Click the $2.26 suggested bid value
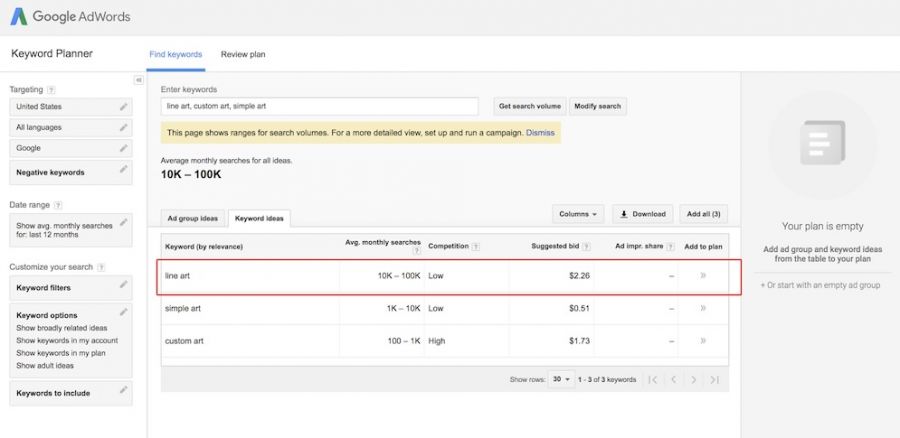The height and width of the screenshot is (438, 900). click(x=579, y=276)
